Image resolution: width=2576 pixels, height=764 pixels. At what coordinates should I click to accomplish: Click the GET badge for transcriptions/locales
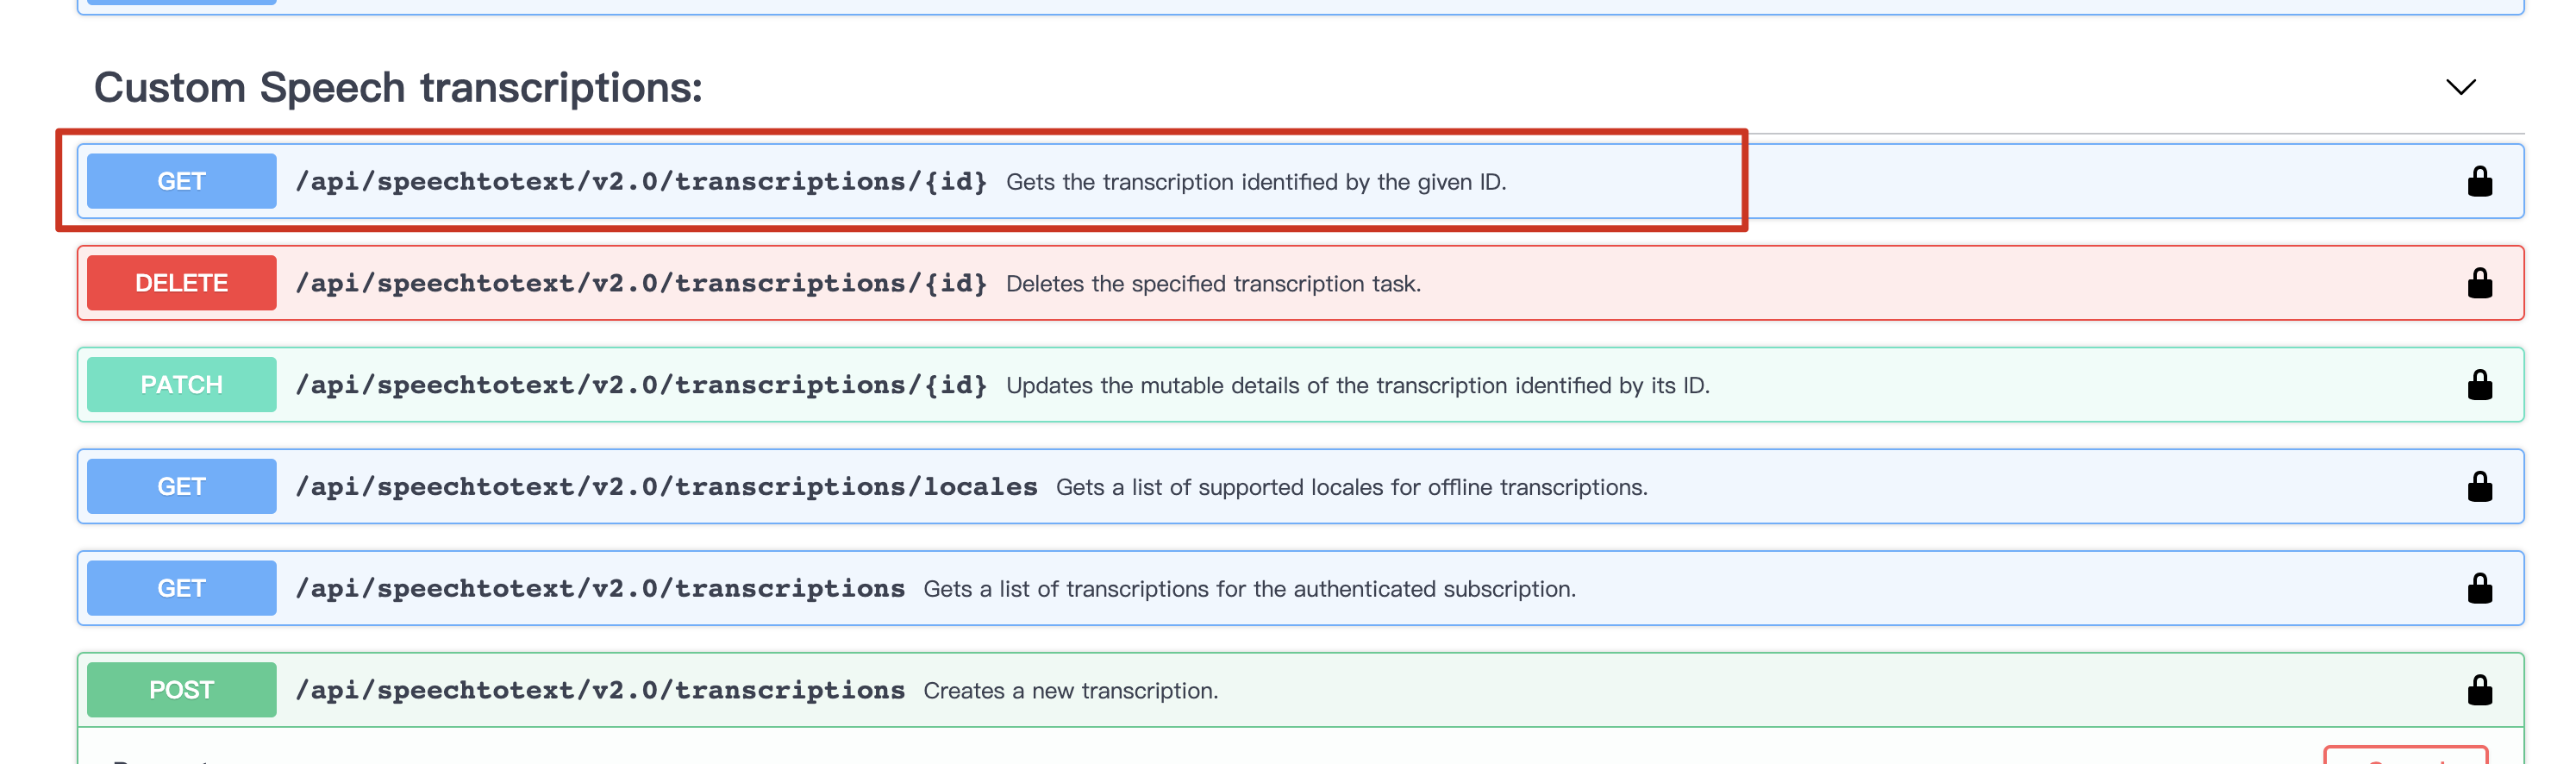181,487
